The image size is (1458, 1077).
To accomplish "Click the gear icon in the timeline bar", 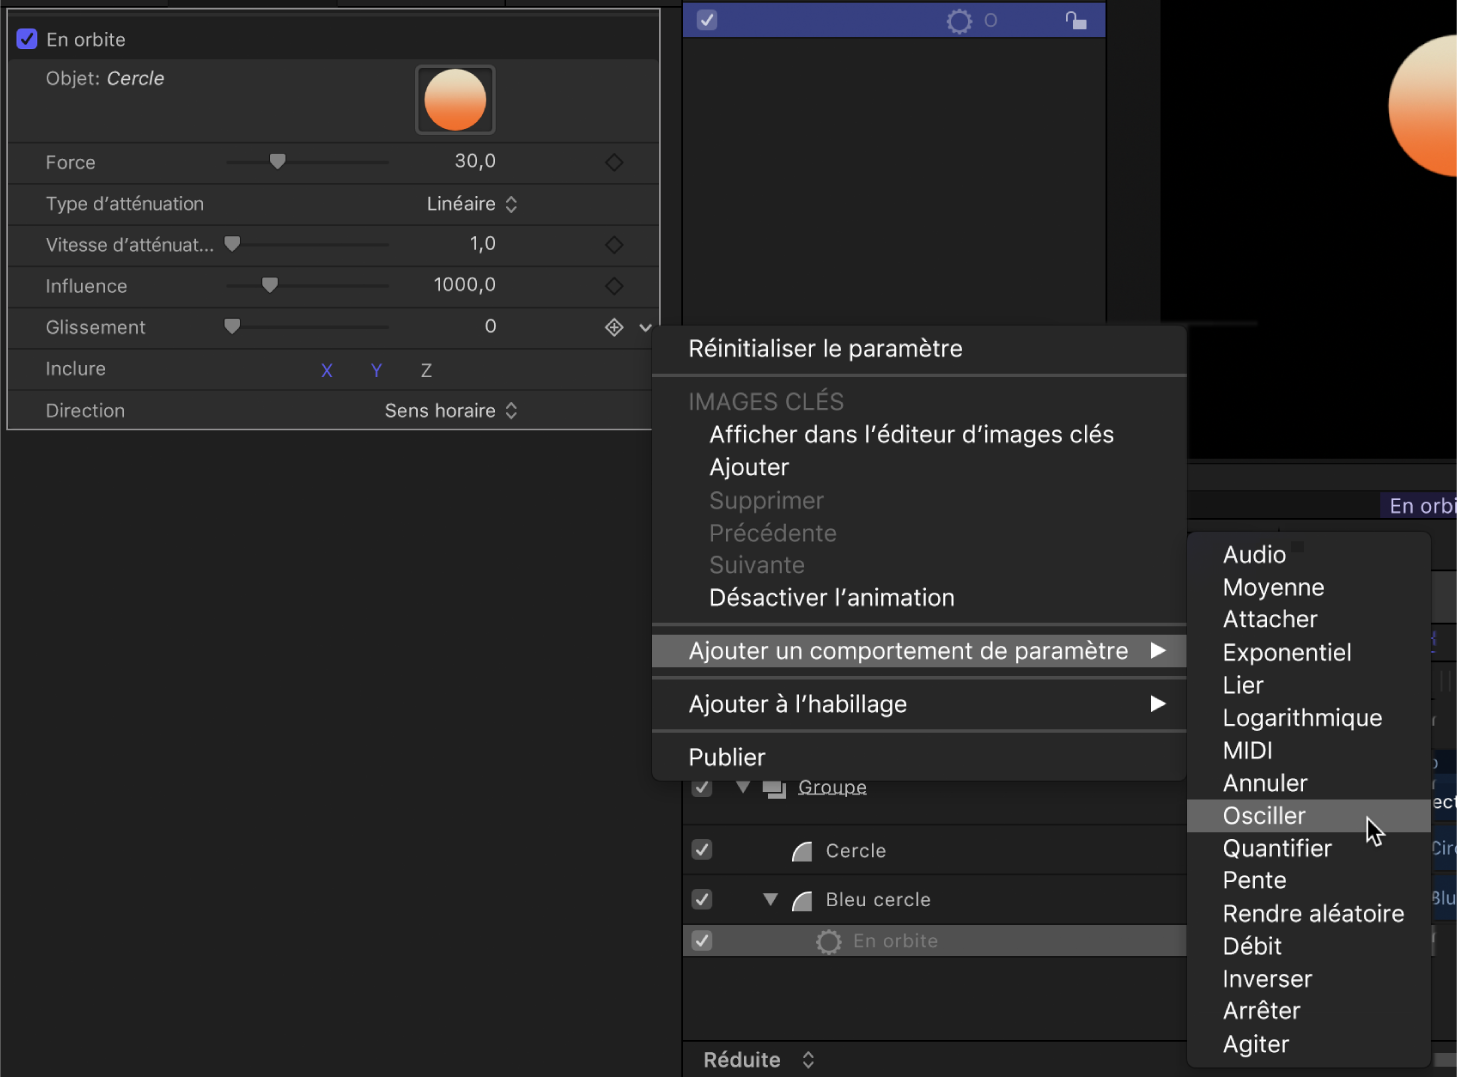I will tap(957, 20).
